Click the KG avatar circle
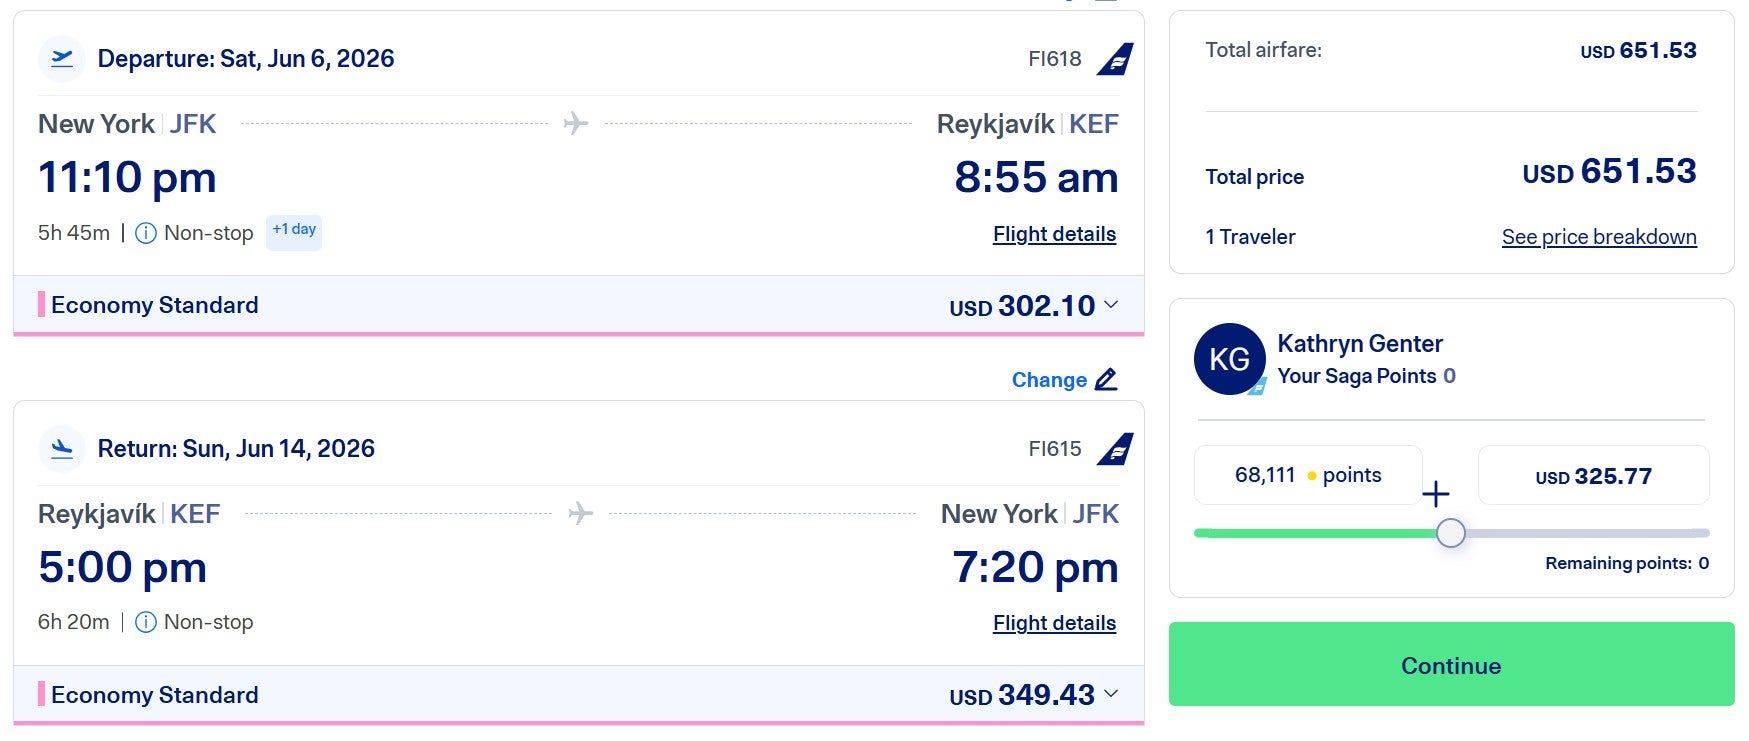The height and width of the screenshot is (741, 1749). (x=1229, y=358)
